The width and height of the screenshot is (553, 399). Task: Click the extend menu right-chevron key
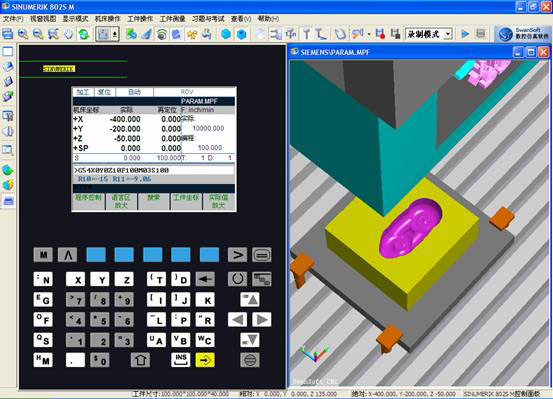click(237, 255)
